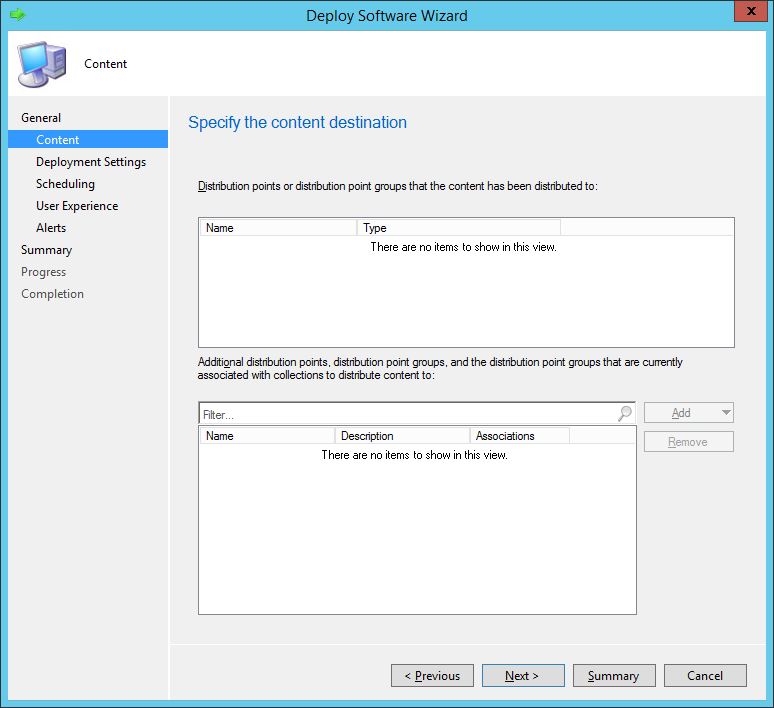Select Summary in the sidebar
This screenshot has width=774, height=708.
(x=46, y=250)
